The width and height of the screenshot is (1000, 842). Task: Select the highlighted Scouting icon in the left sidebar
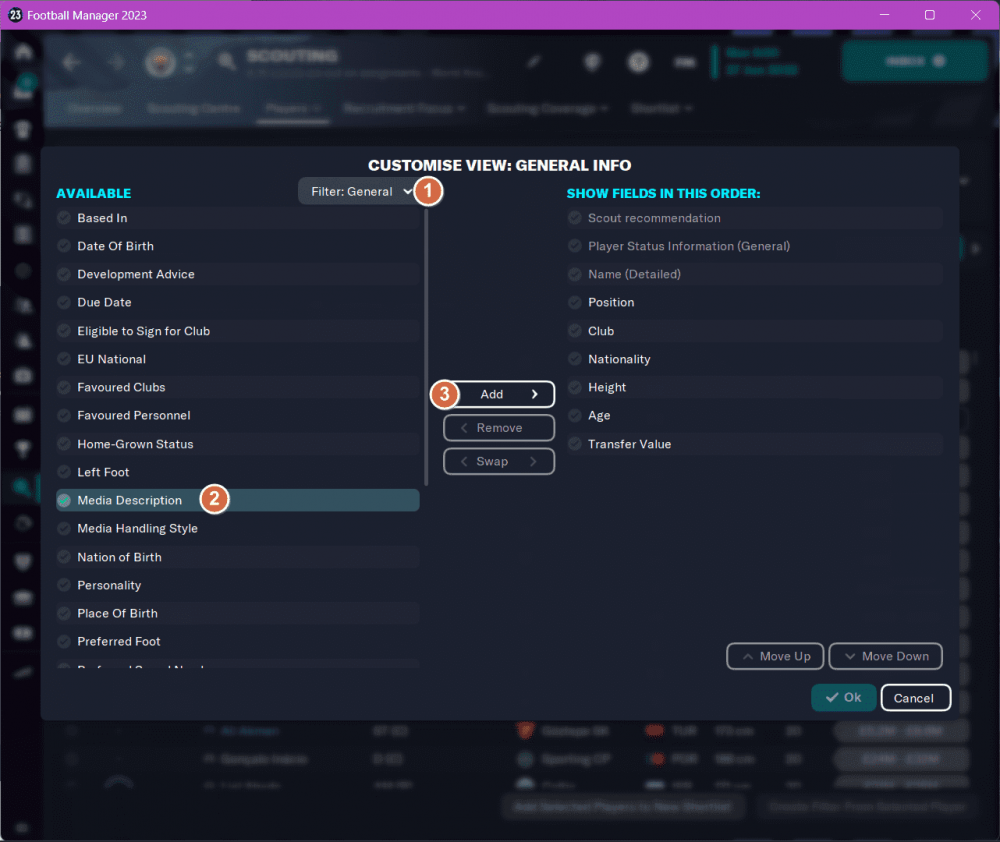pyautogui.click(x=22, y=487)
